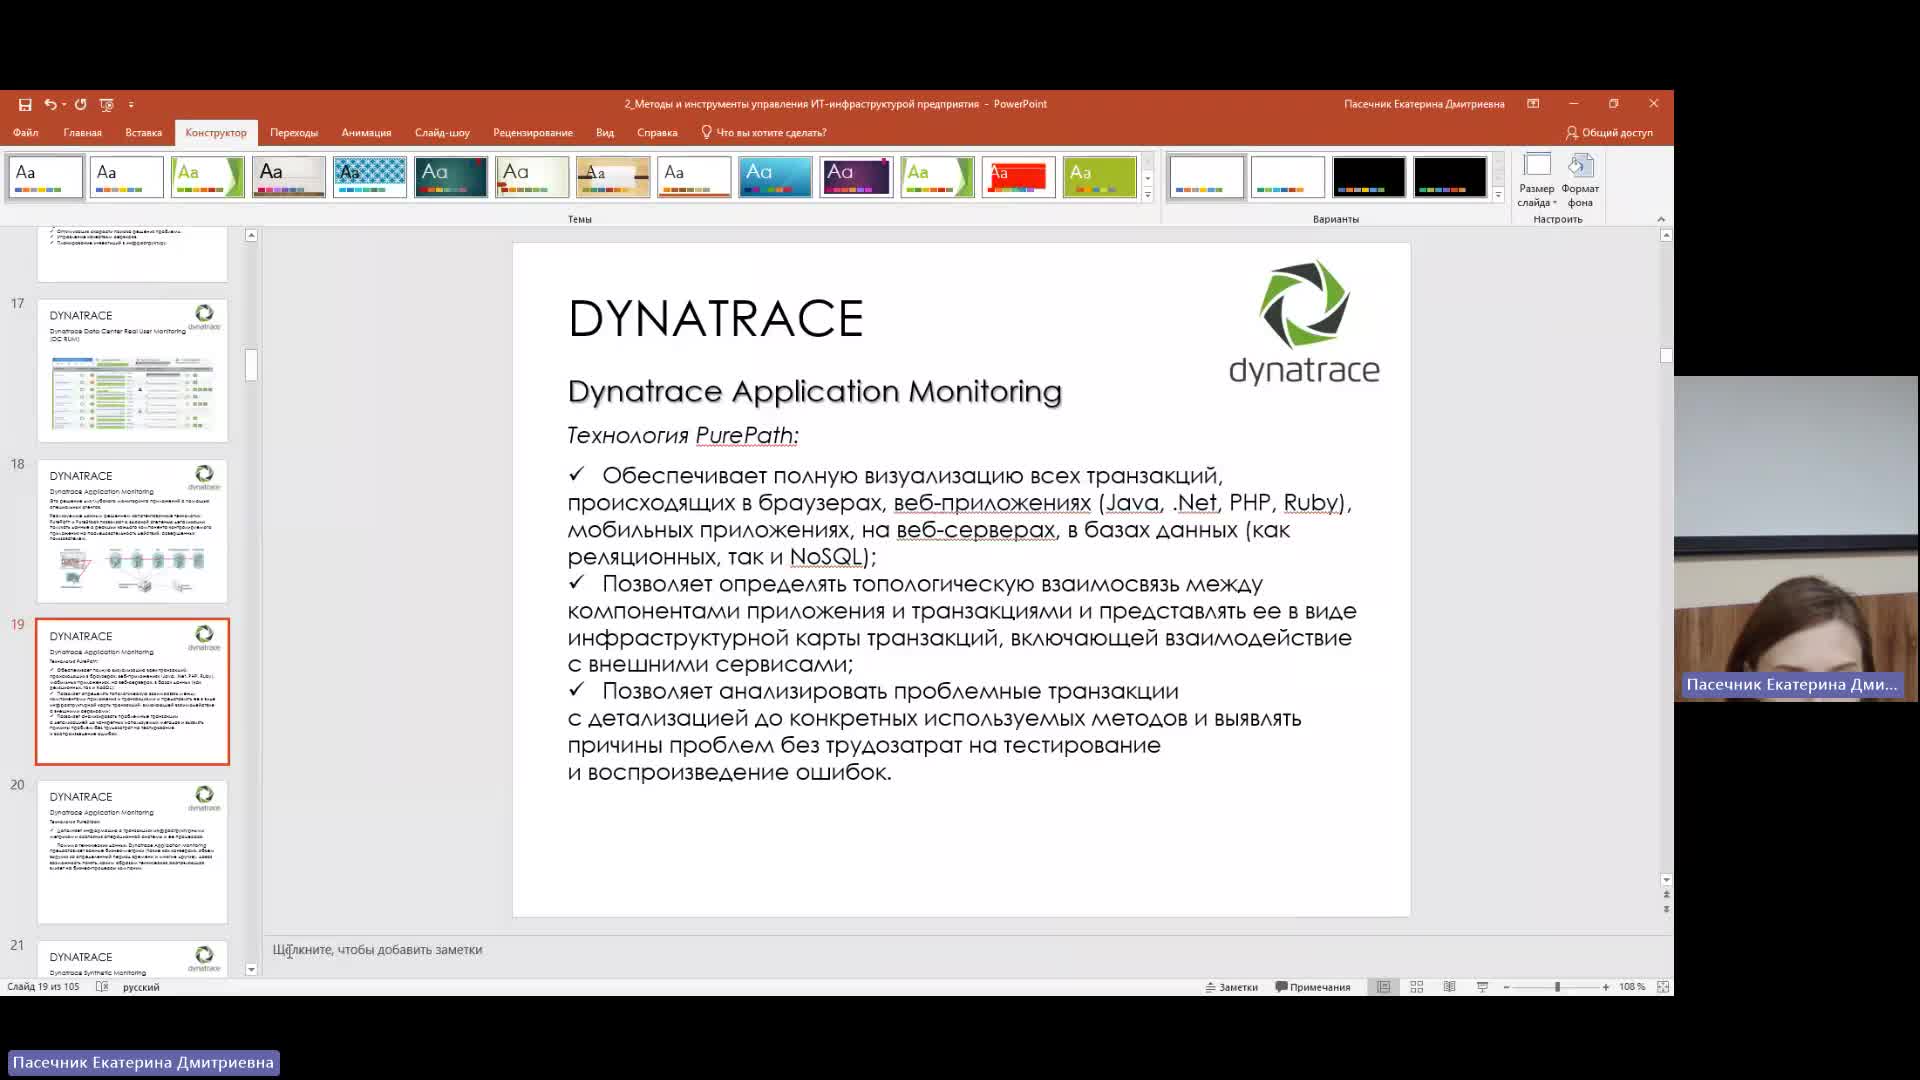Click the 'Что вы хотите сделать?' search box
1920x1080 pixels.
[765, 132]
